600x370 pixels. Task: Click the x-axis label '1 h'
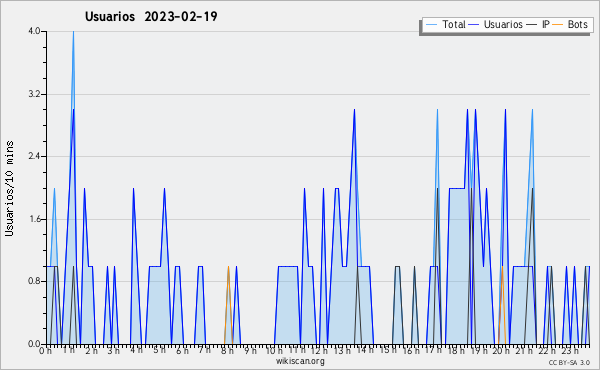[x=68, y=350]
